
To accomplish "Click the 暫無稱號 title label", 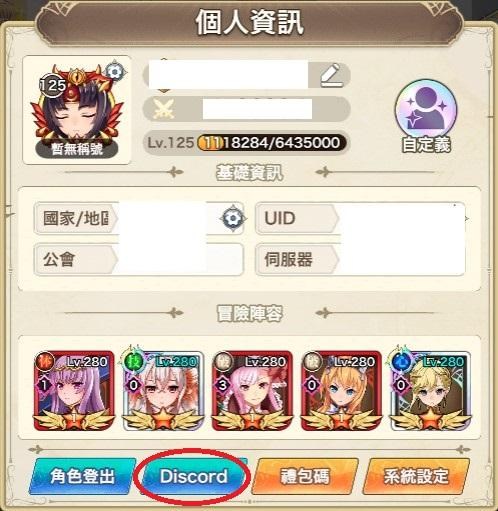I will (x=77, y=149).
